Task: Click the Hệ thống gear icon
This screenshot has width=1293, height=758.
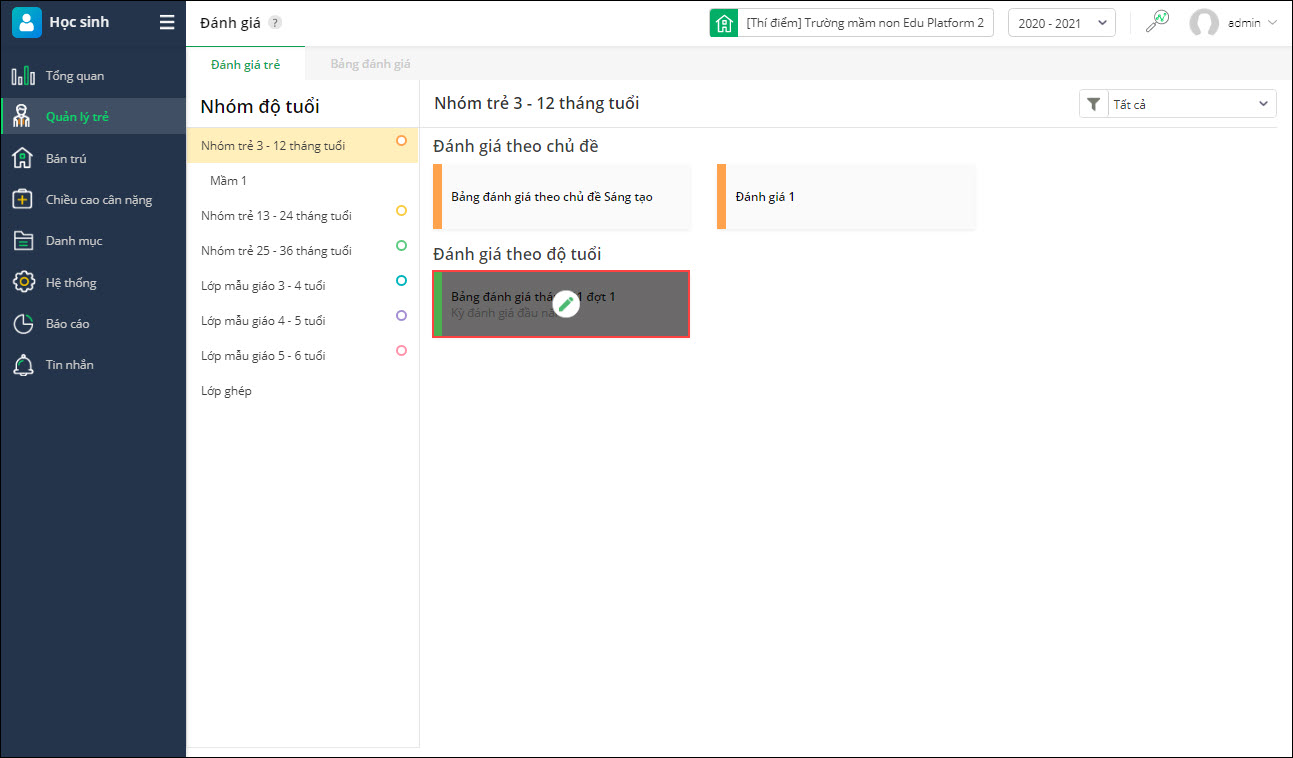Action: [23, 282]
